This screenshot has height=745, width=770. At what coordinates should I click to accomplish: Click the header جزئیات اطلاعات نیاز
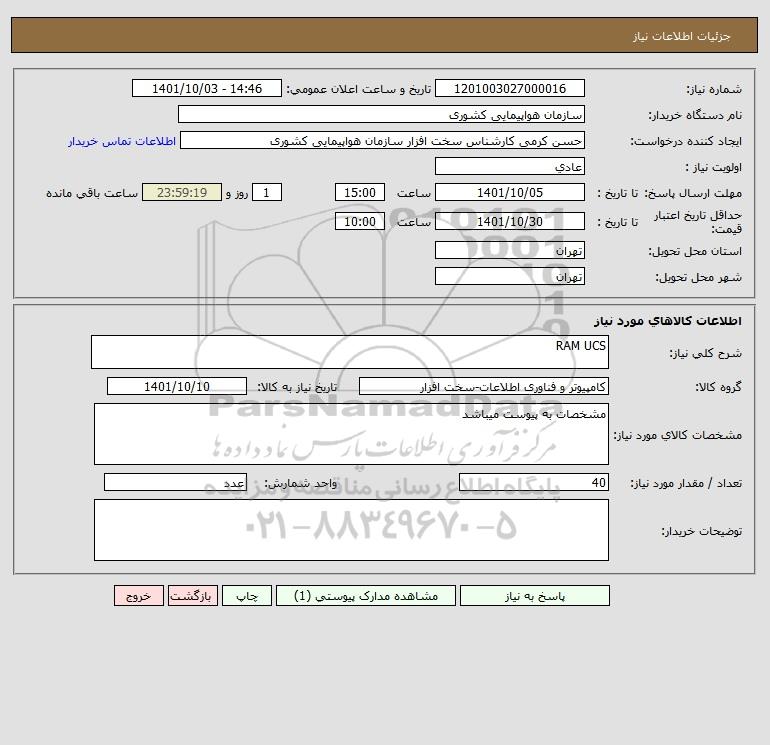coord(682,36)
